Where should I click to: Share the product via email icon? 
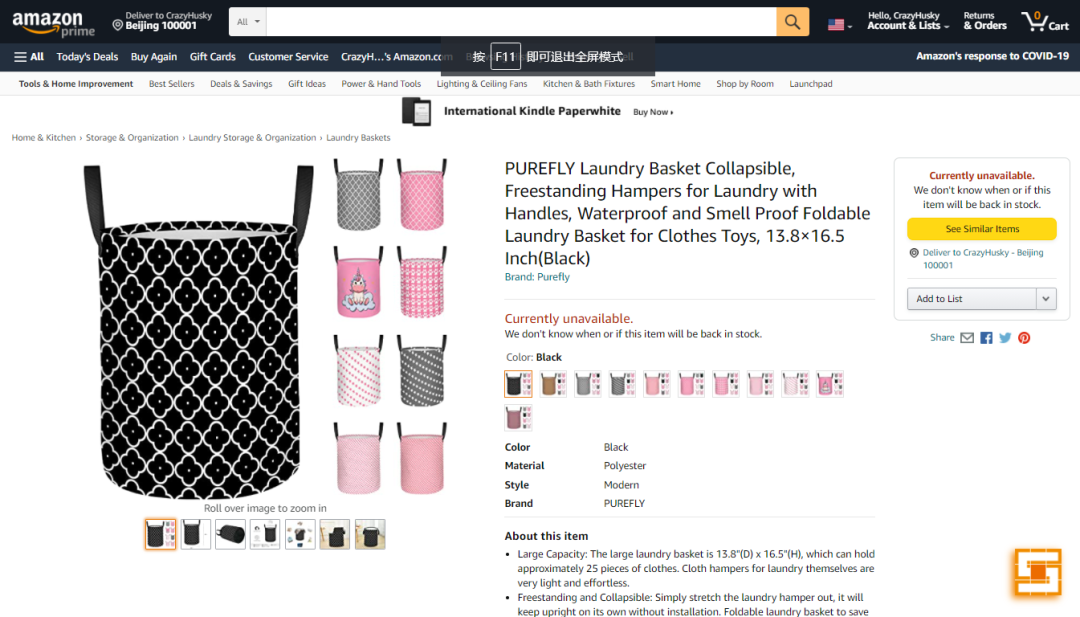point(967,338)
